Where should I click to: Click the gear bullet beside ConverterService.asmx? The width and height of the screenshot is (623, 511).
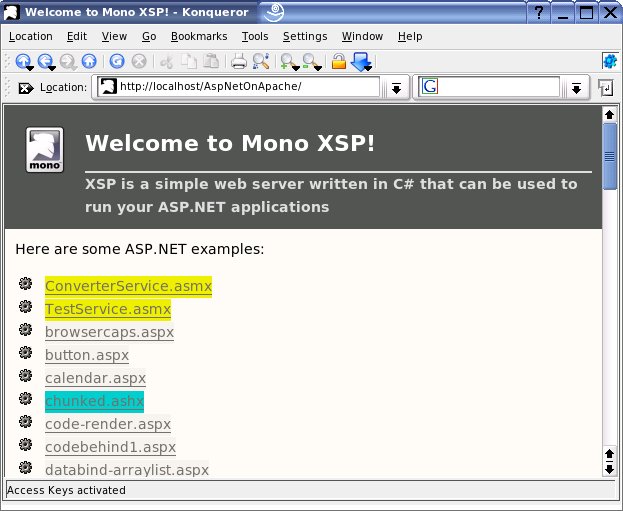point(25,284)
